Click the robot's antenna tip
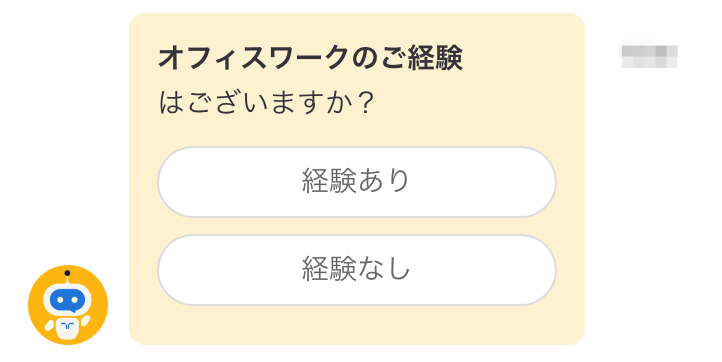Image resolution: width=722 pixels, height=362 pixels. click(x=67, y=273)
